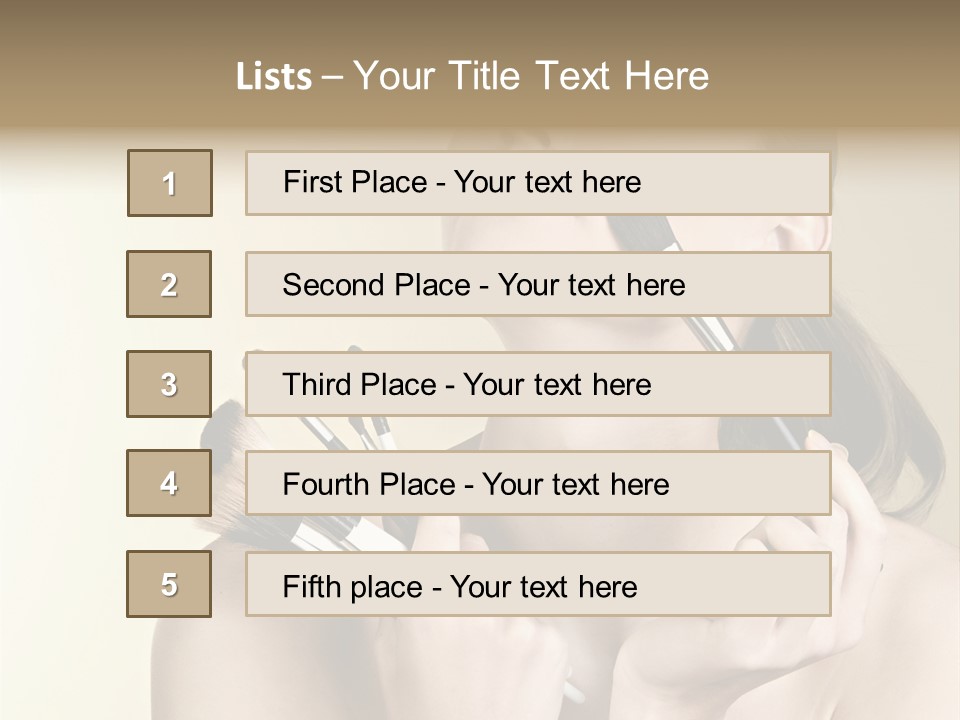
Task: Click the word 'Fifth' in list
Action: 311,586
